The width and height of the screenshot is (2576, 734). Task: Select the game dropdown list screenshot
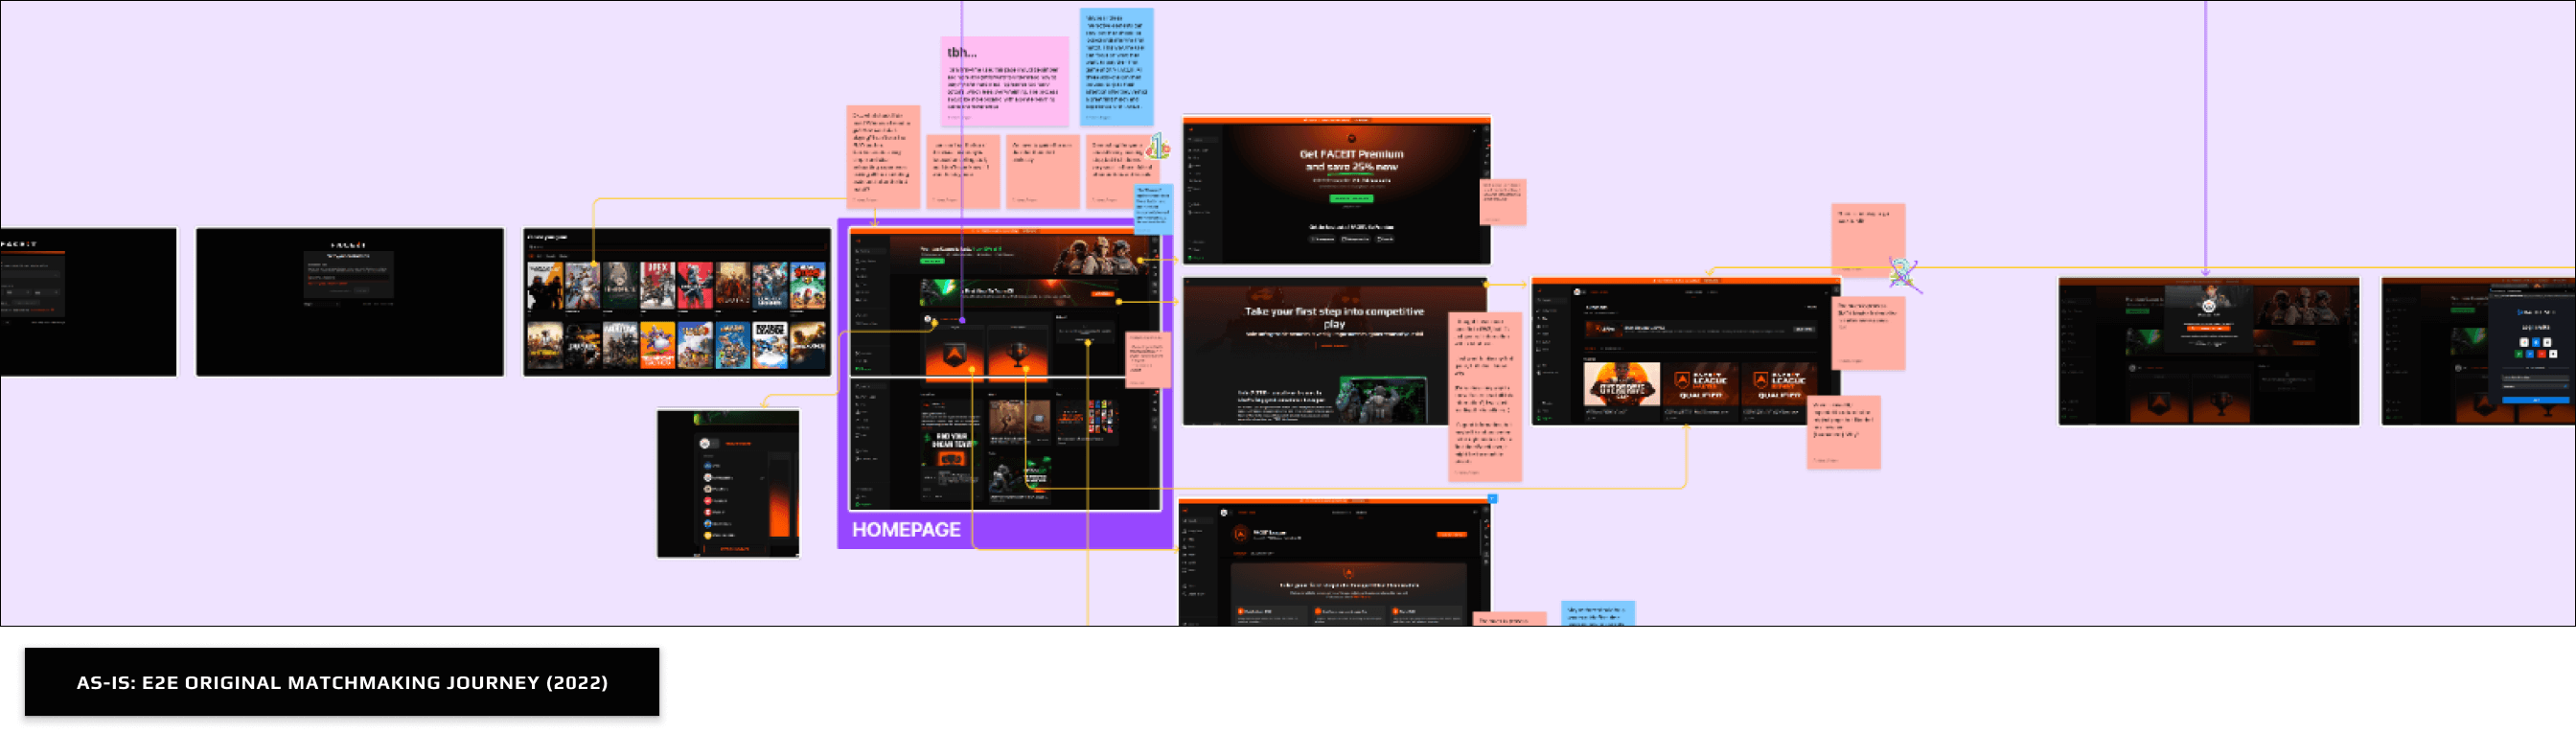coord(728,483)
